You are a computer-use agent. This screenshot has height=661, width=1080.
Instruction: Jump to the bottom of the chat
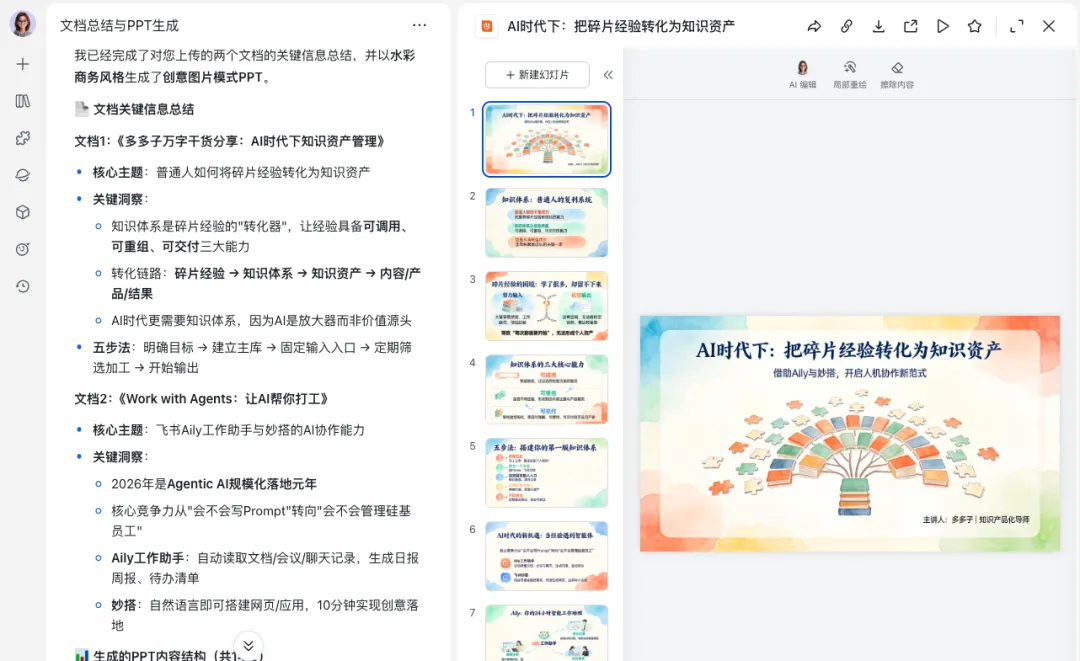pos(249,645)
